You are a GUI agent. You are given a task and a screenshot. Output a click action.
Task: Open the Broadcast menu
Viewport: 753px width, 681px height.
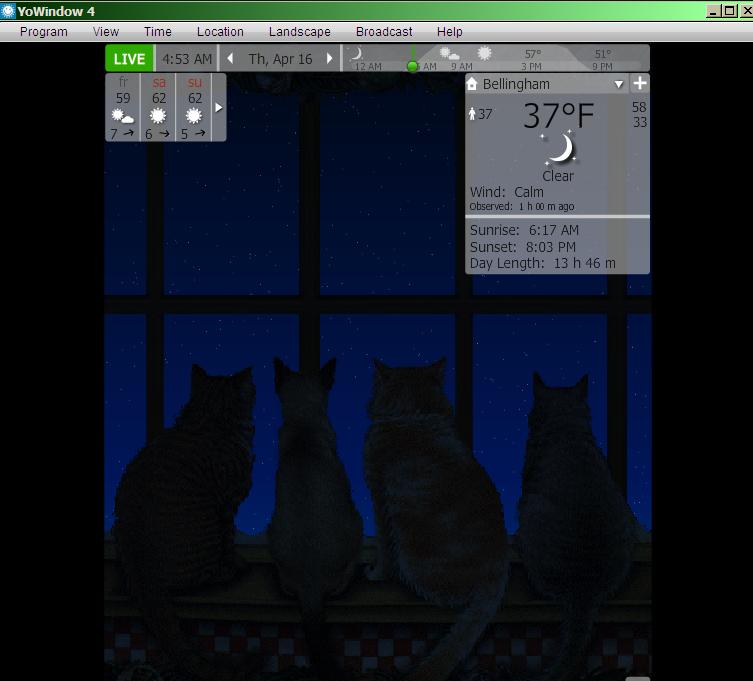(x=384, y=32)
